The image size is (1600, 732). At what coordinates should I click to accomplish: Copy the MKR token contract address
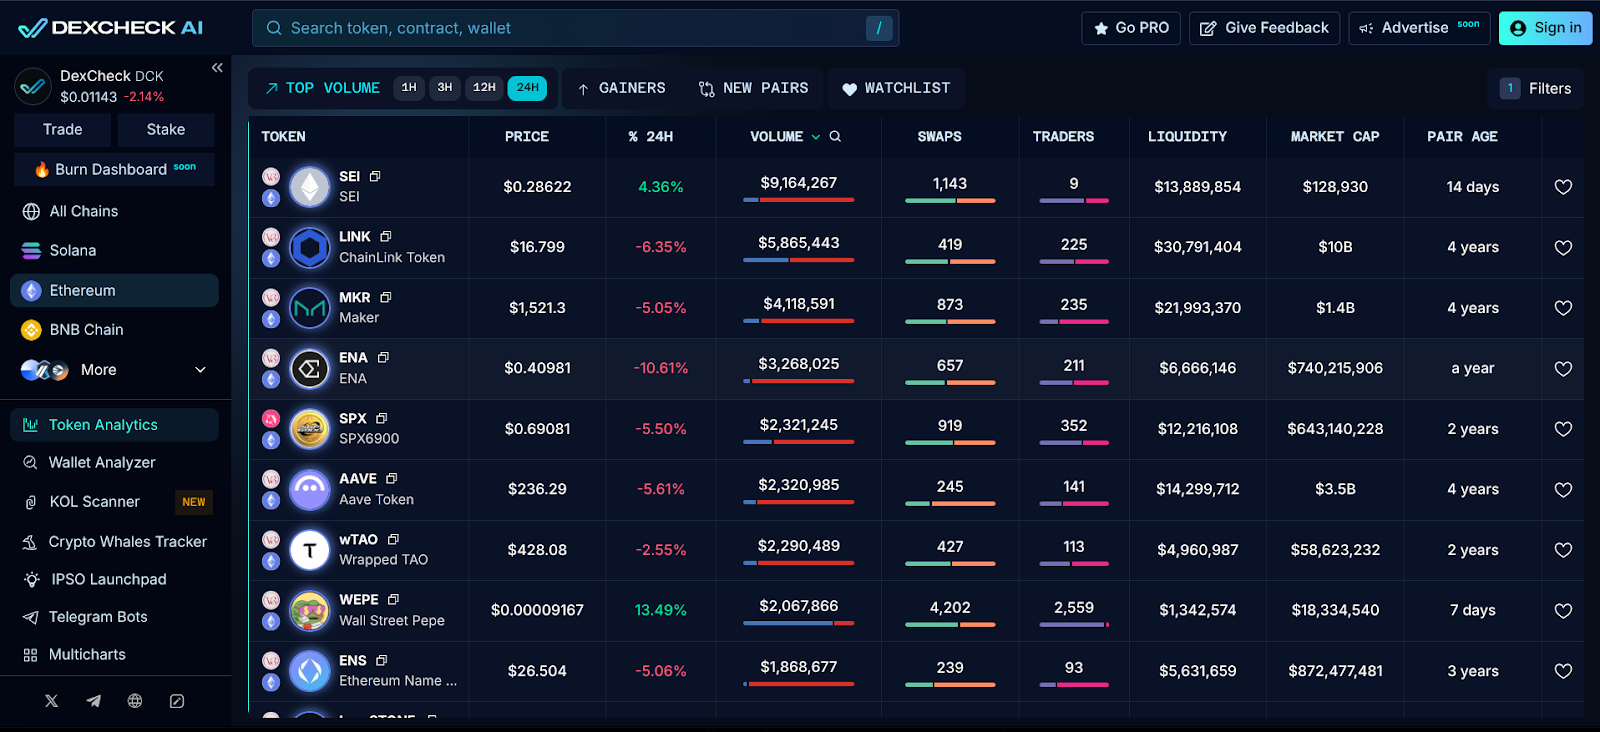386,298
